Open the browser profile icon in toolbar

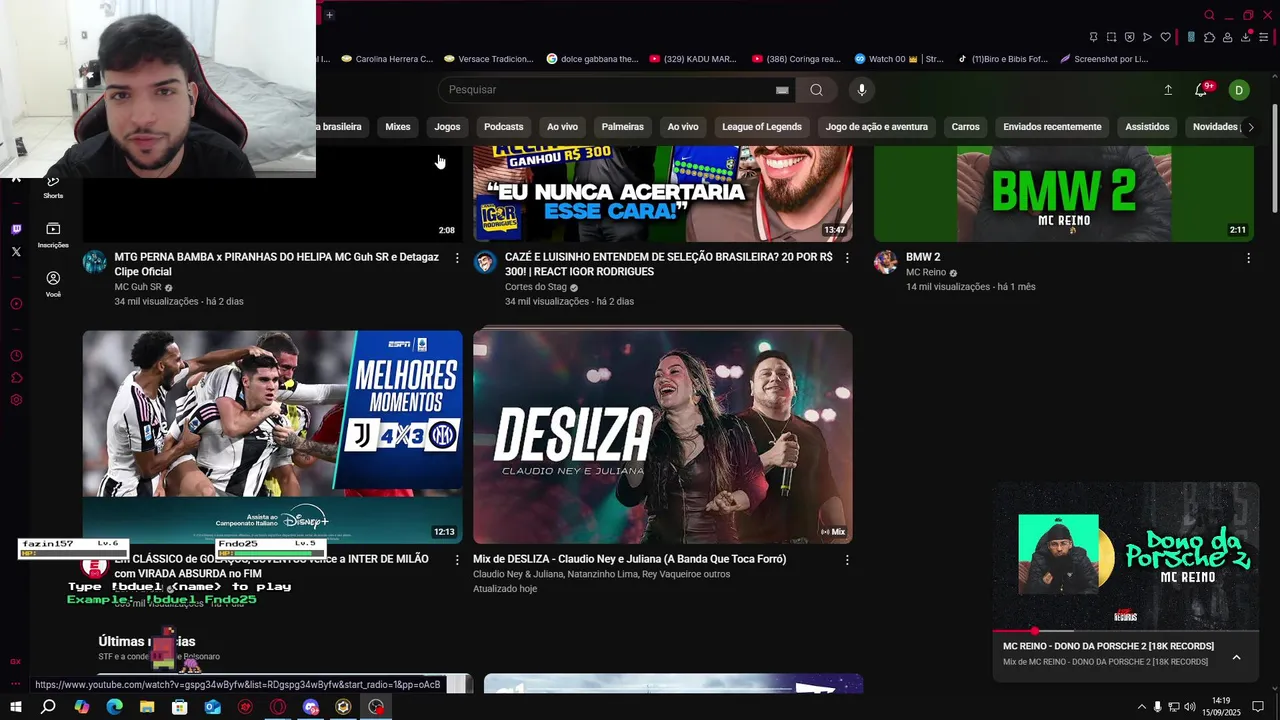click(1228, 37)
